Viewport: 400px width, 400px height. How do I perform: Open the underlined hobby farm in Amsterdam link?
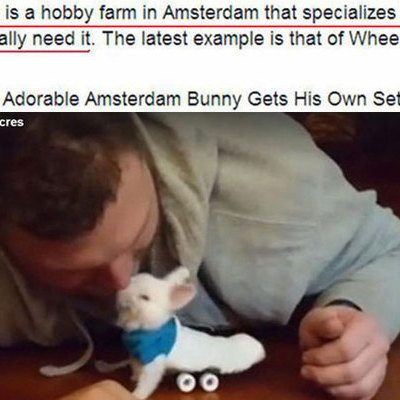[x=200, y=13]
